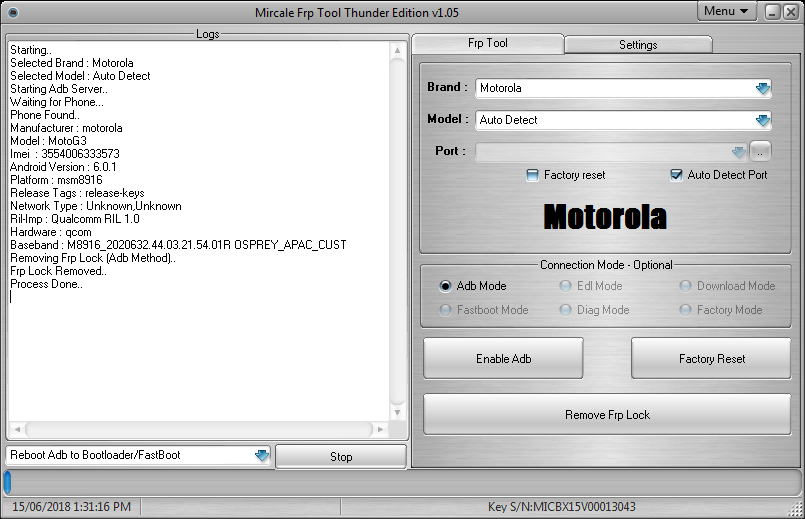This screenshot has height=519, width=805.
Task: Click the Enable Adb button
Action: pos(503,358)
